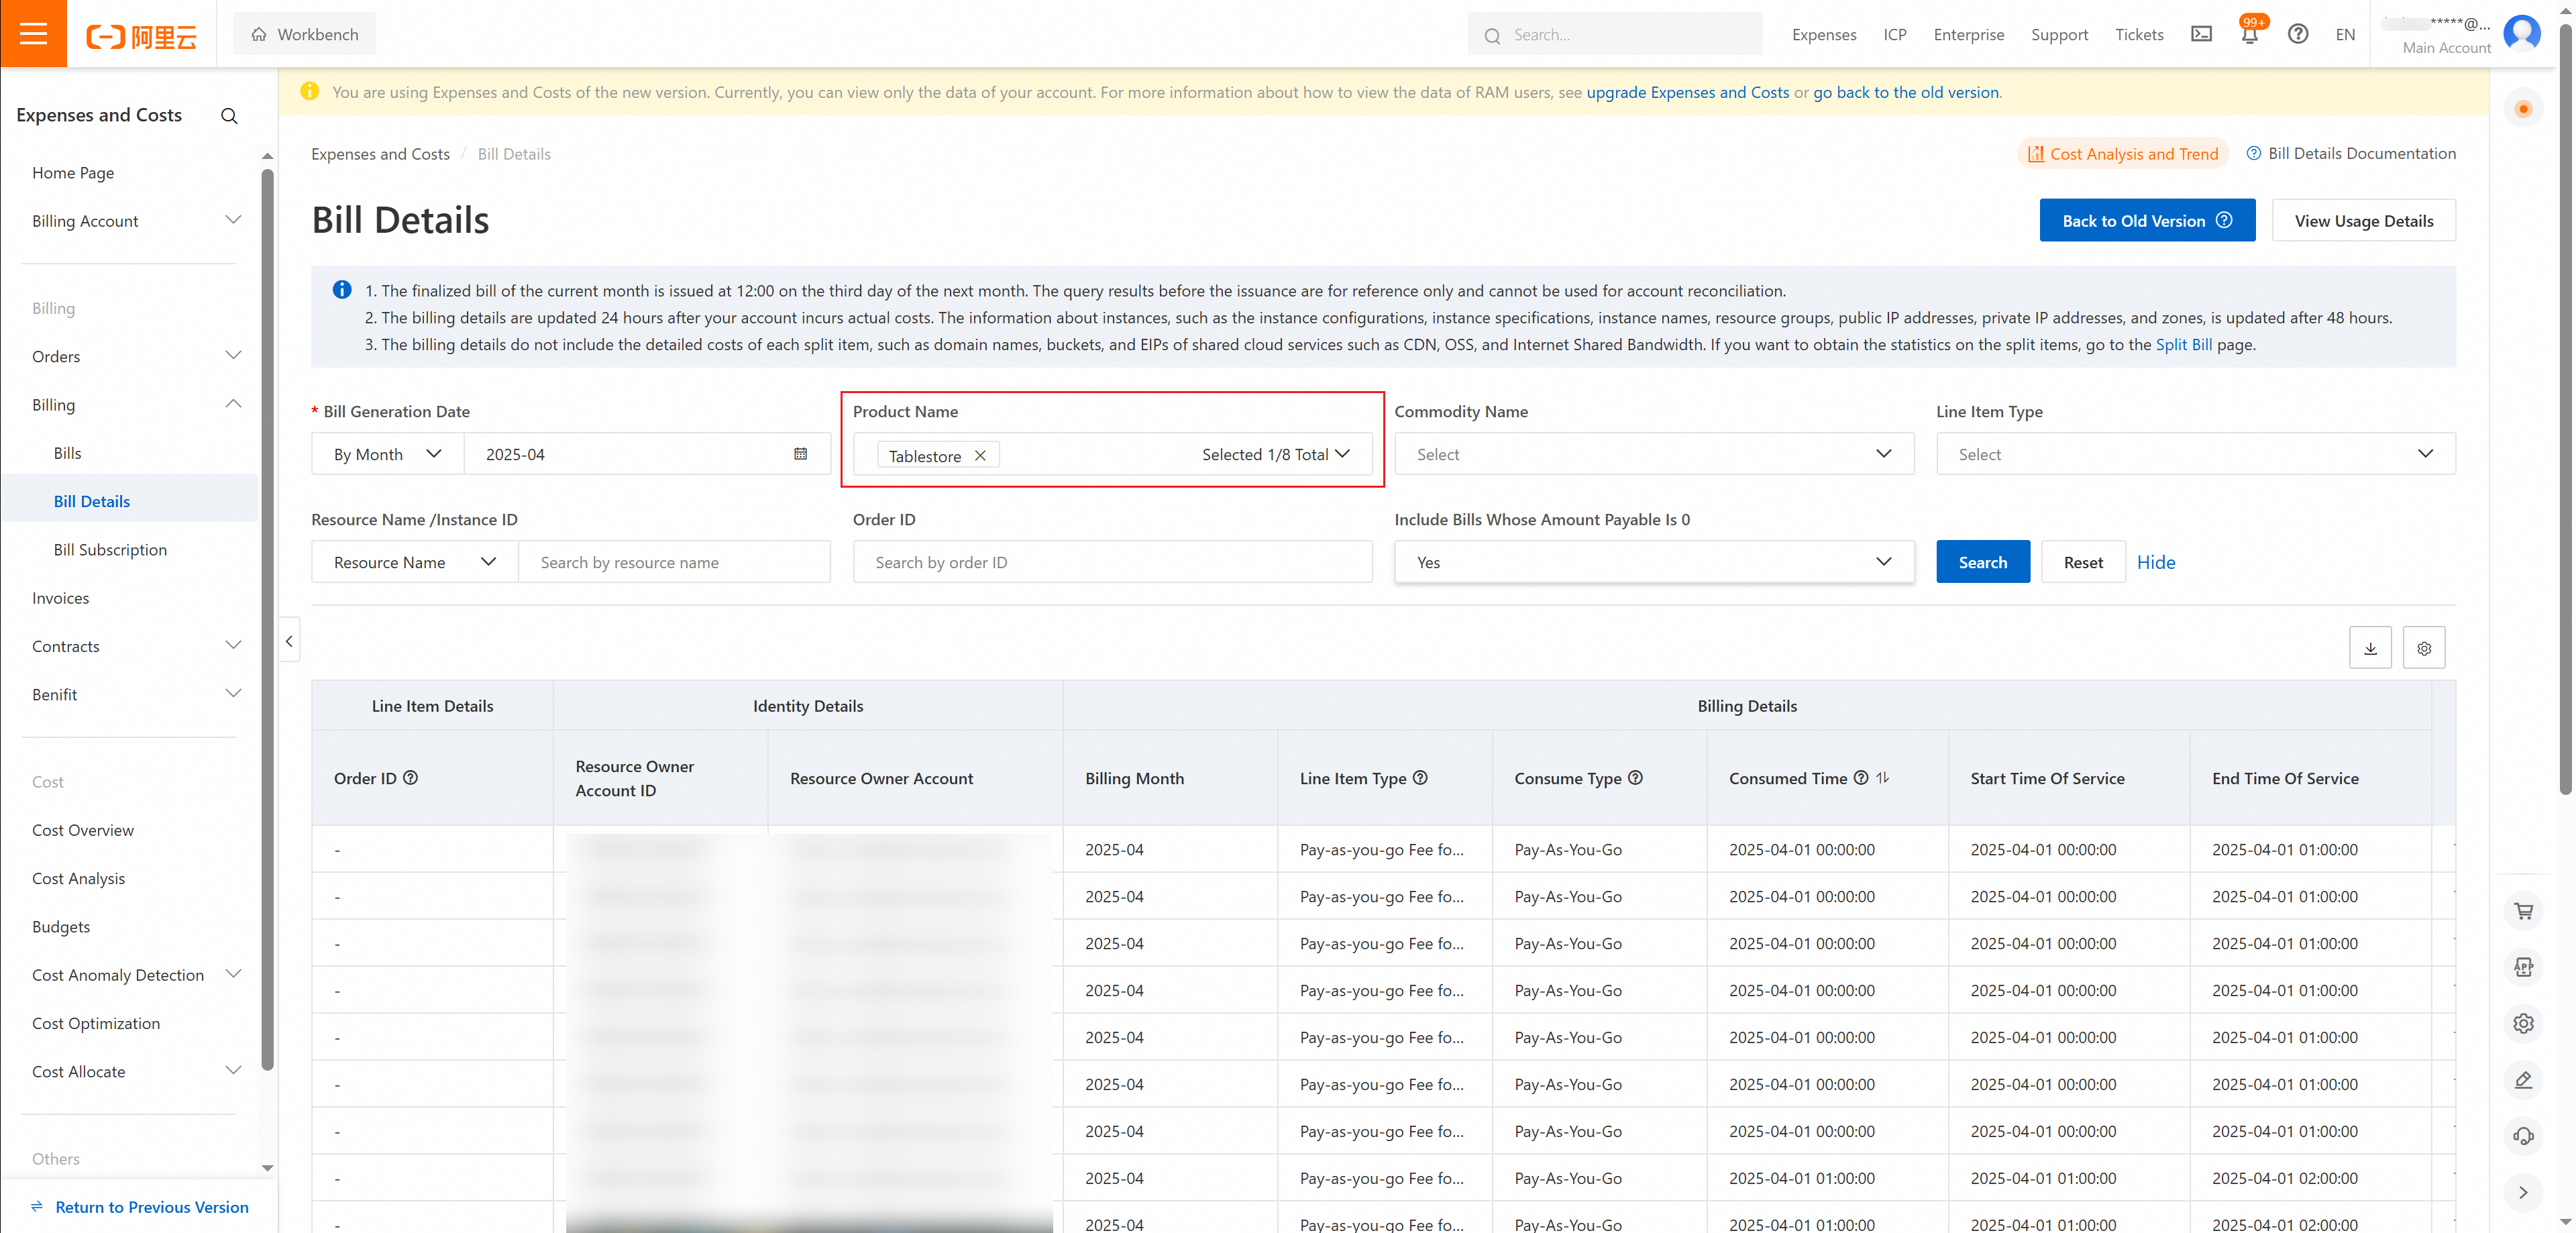
Task: Expand the Commodity Name select
Action: coord(1654,454)
